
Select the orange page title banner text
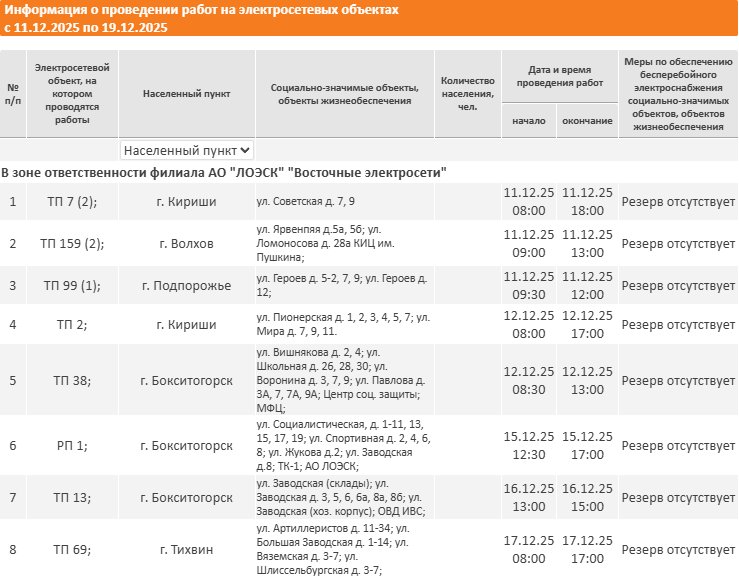coord(201,18)
